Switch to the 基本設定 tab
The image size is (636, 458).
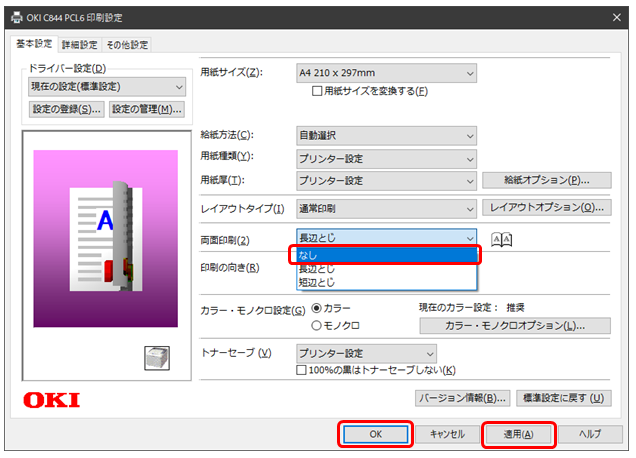[x=34, y=44]
